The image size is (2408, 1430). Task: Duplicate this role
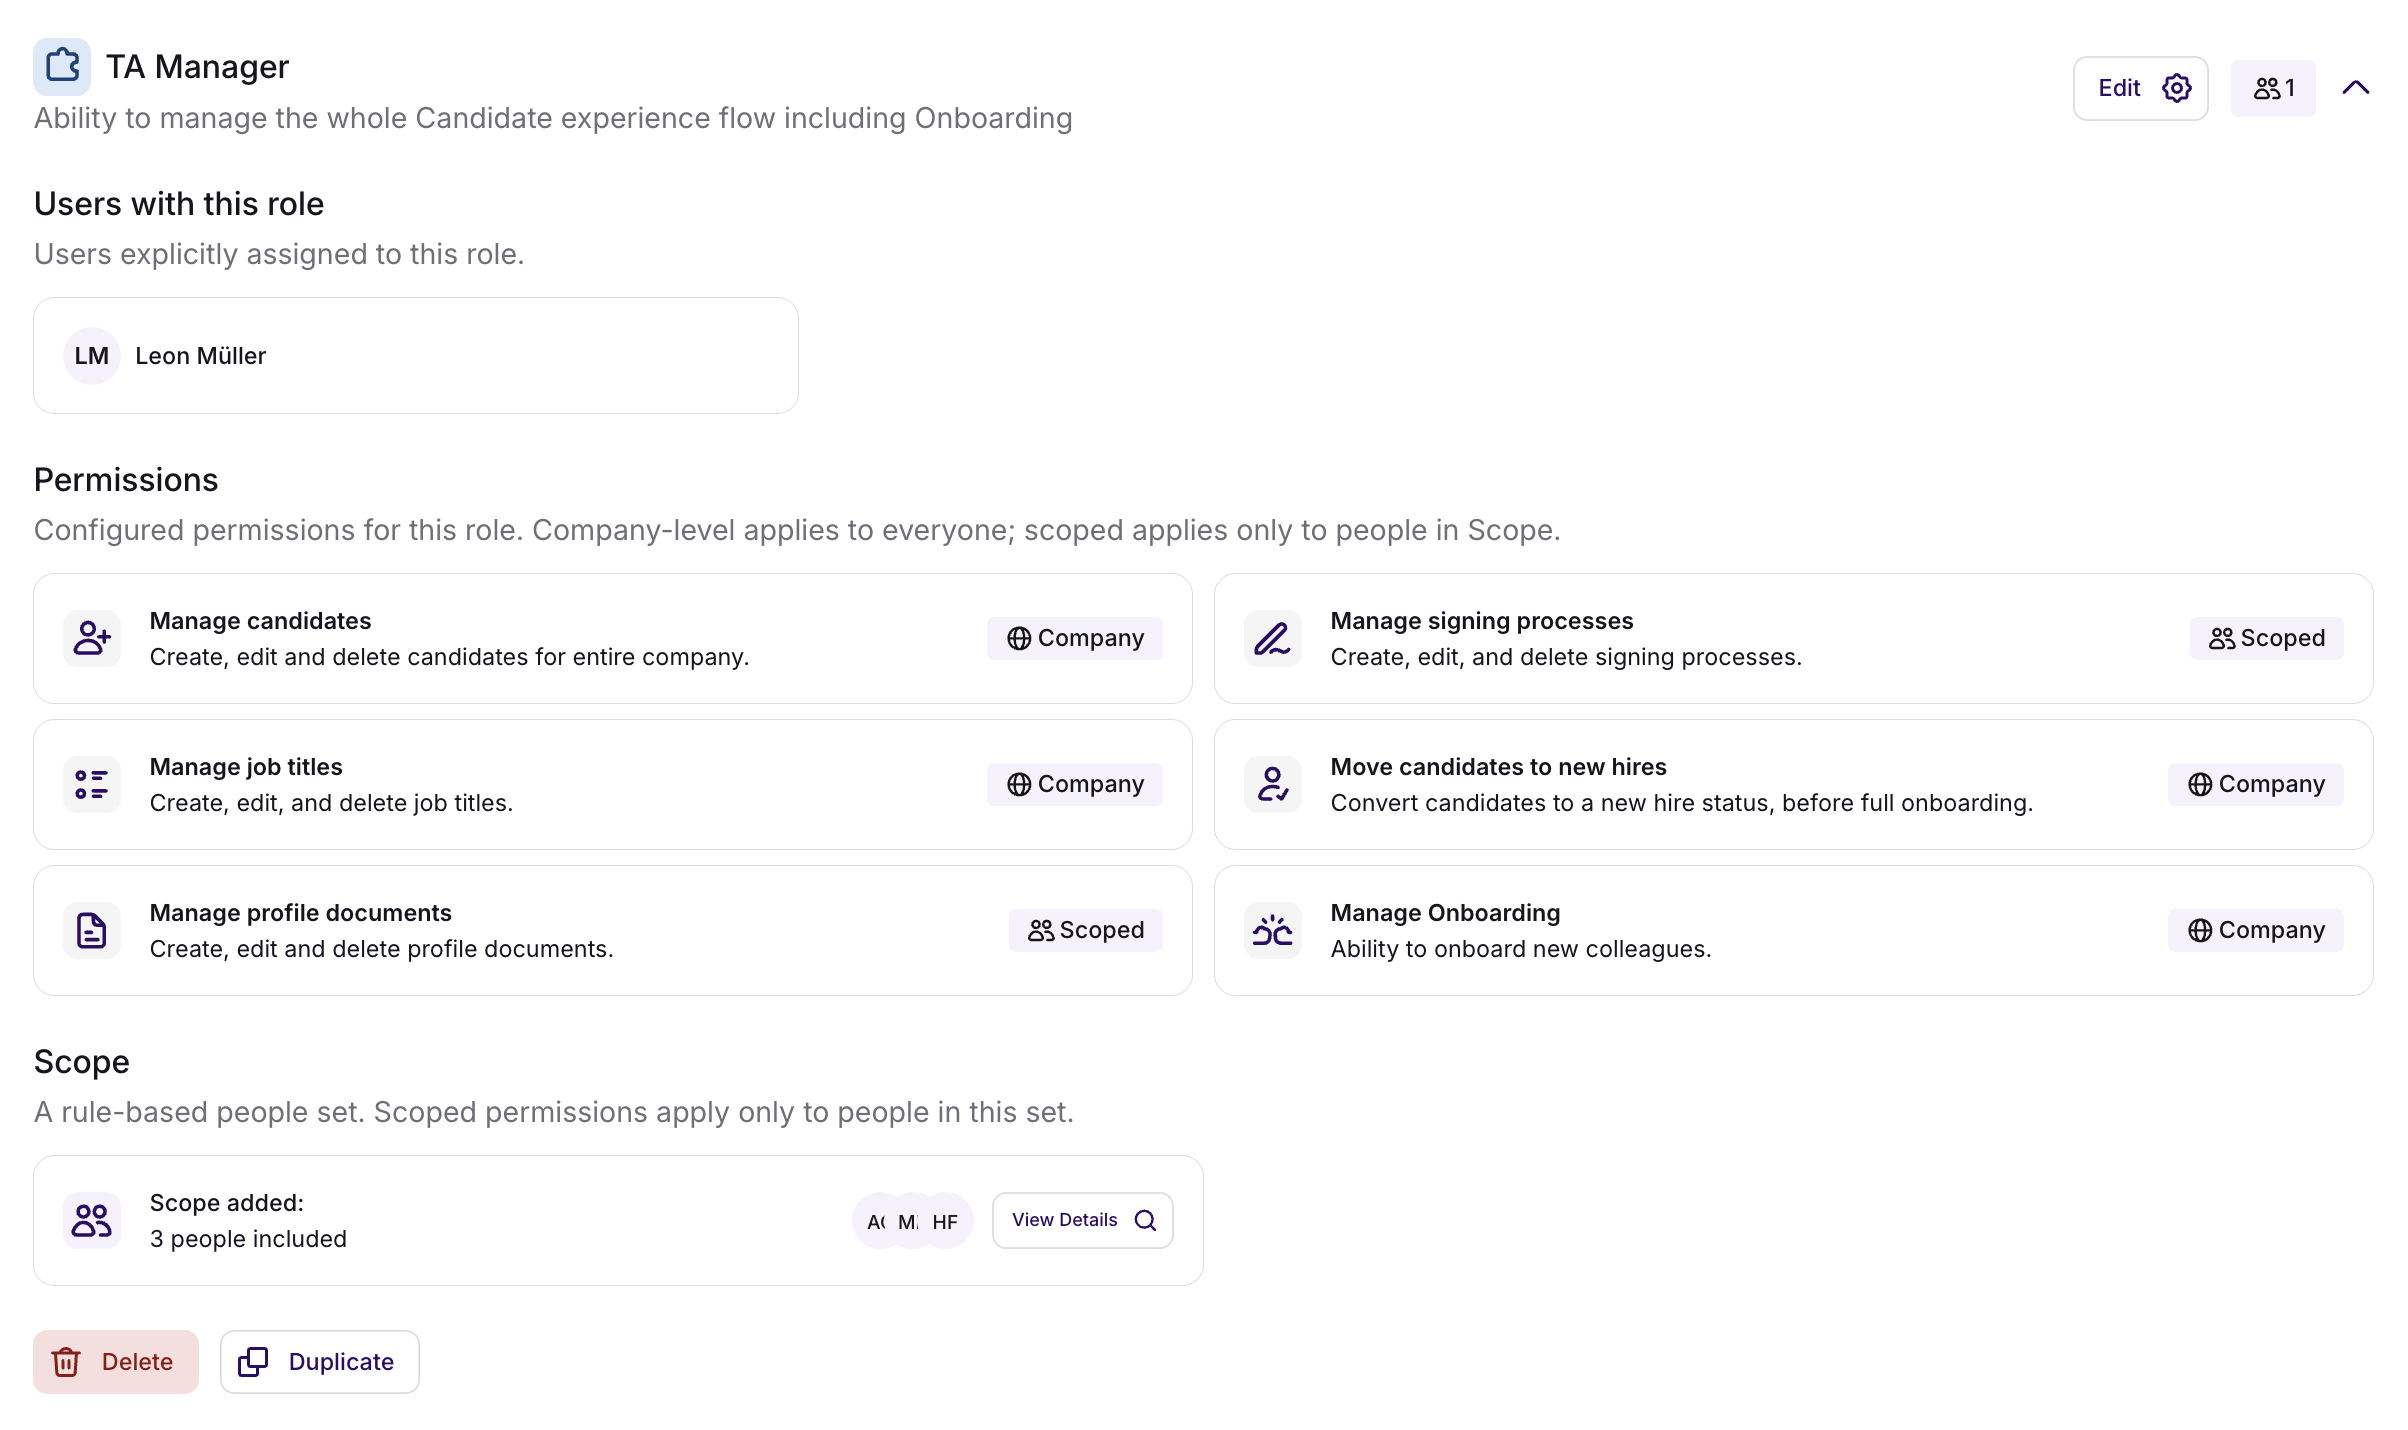(x=320, y=1362)
